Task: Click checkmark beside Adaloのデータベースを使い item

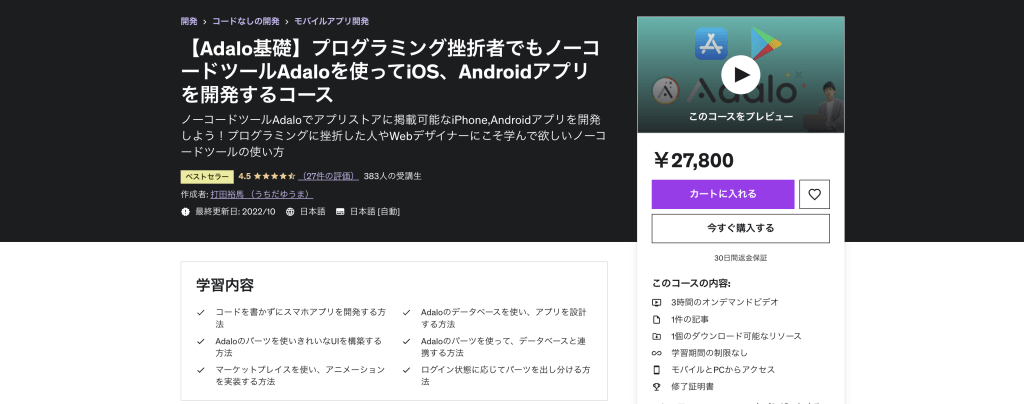Action: click(406, 313)
